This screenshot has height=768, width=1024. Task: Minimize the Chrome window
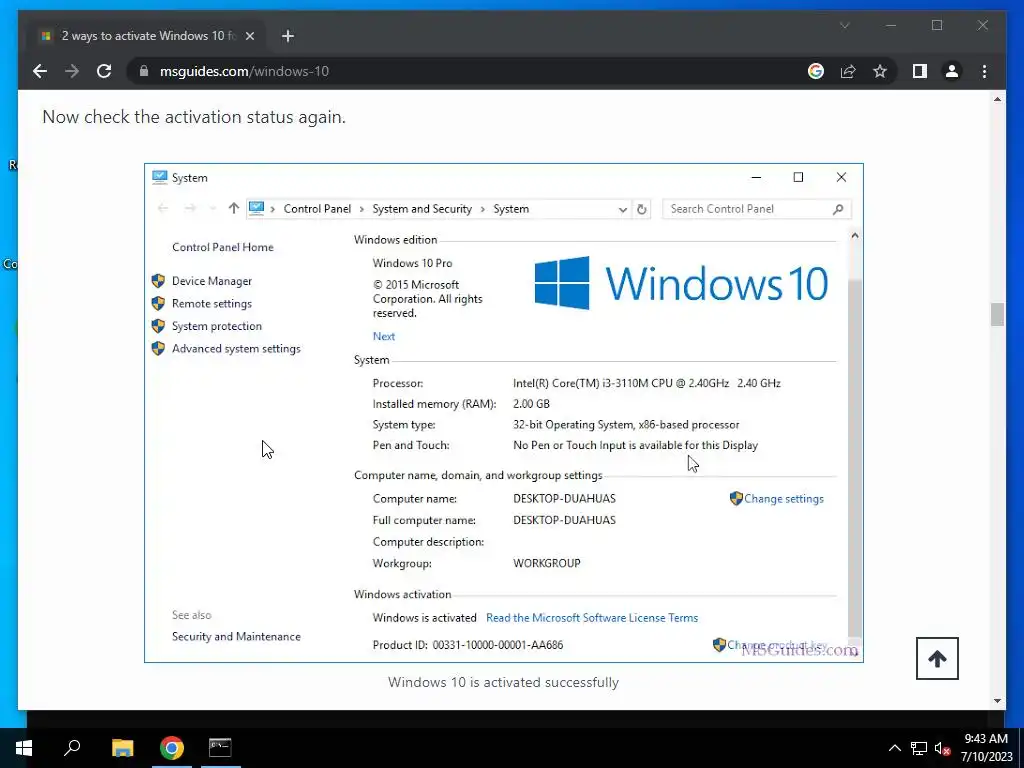(891, 25)
